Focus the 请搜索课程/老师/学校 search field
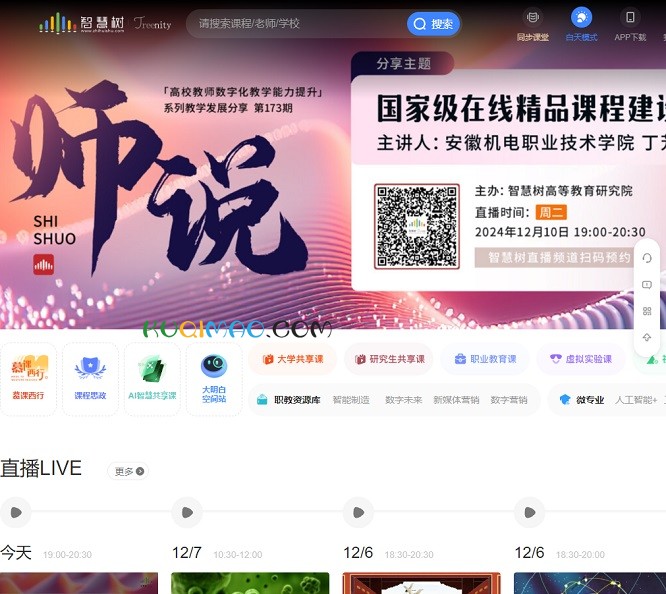Screen dimensions: 666x594 (x=297, y=23)
